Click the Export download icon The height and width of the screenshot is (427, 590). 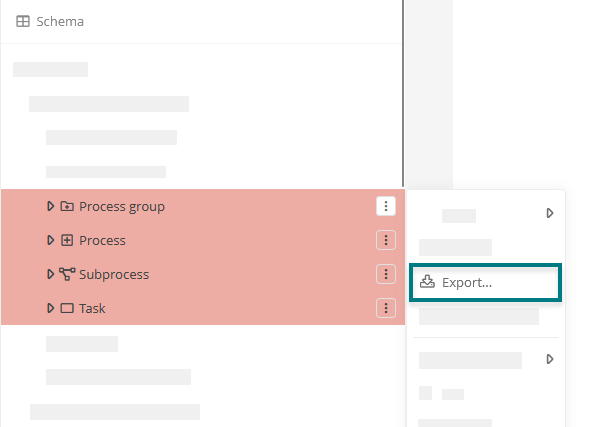(x=427, y=281)
